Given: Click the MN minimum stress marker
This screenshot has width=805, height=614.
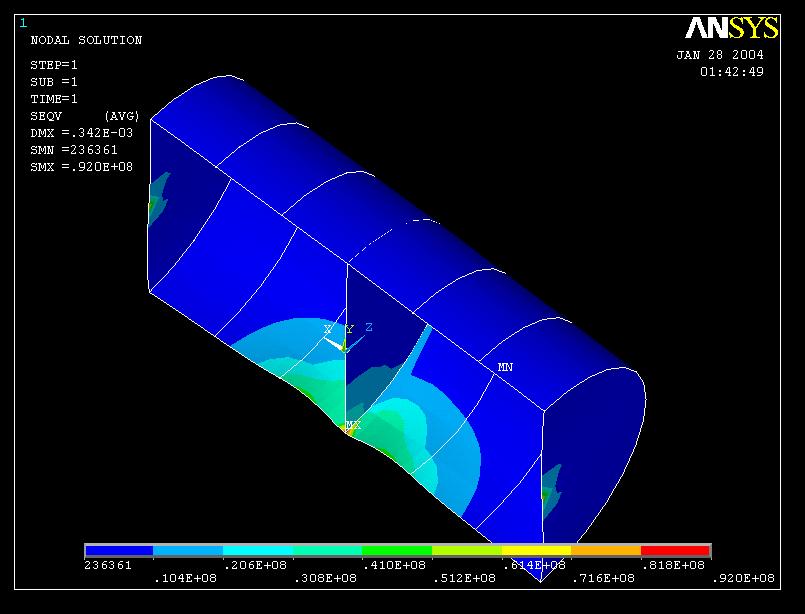Looking at the screenshot, I should coord(505,367).
